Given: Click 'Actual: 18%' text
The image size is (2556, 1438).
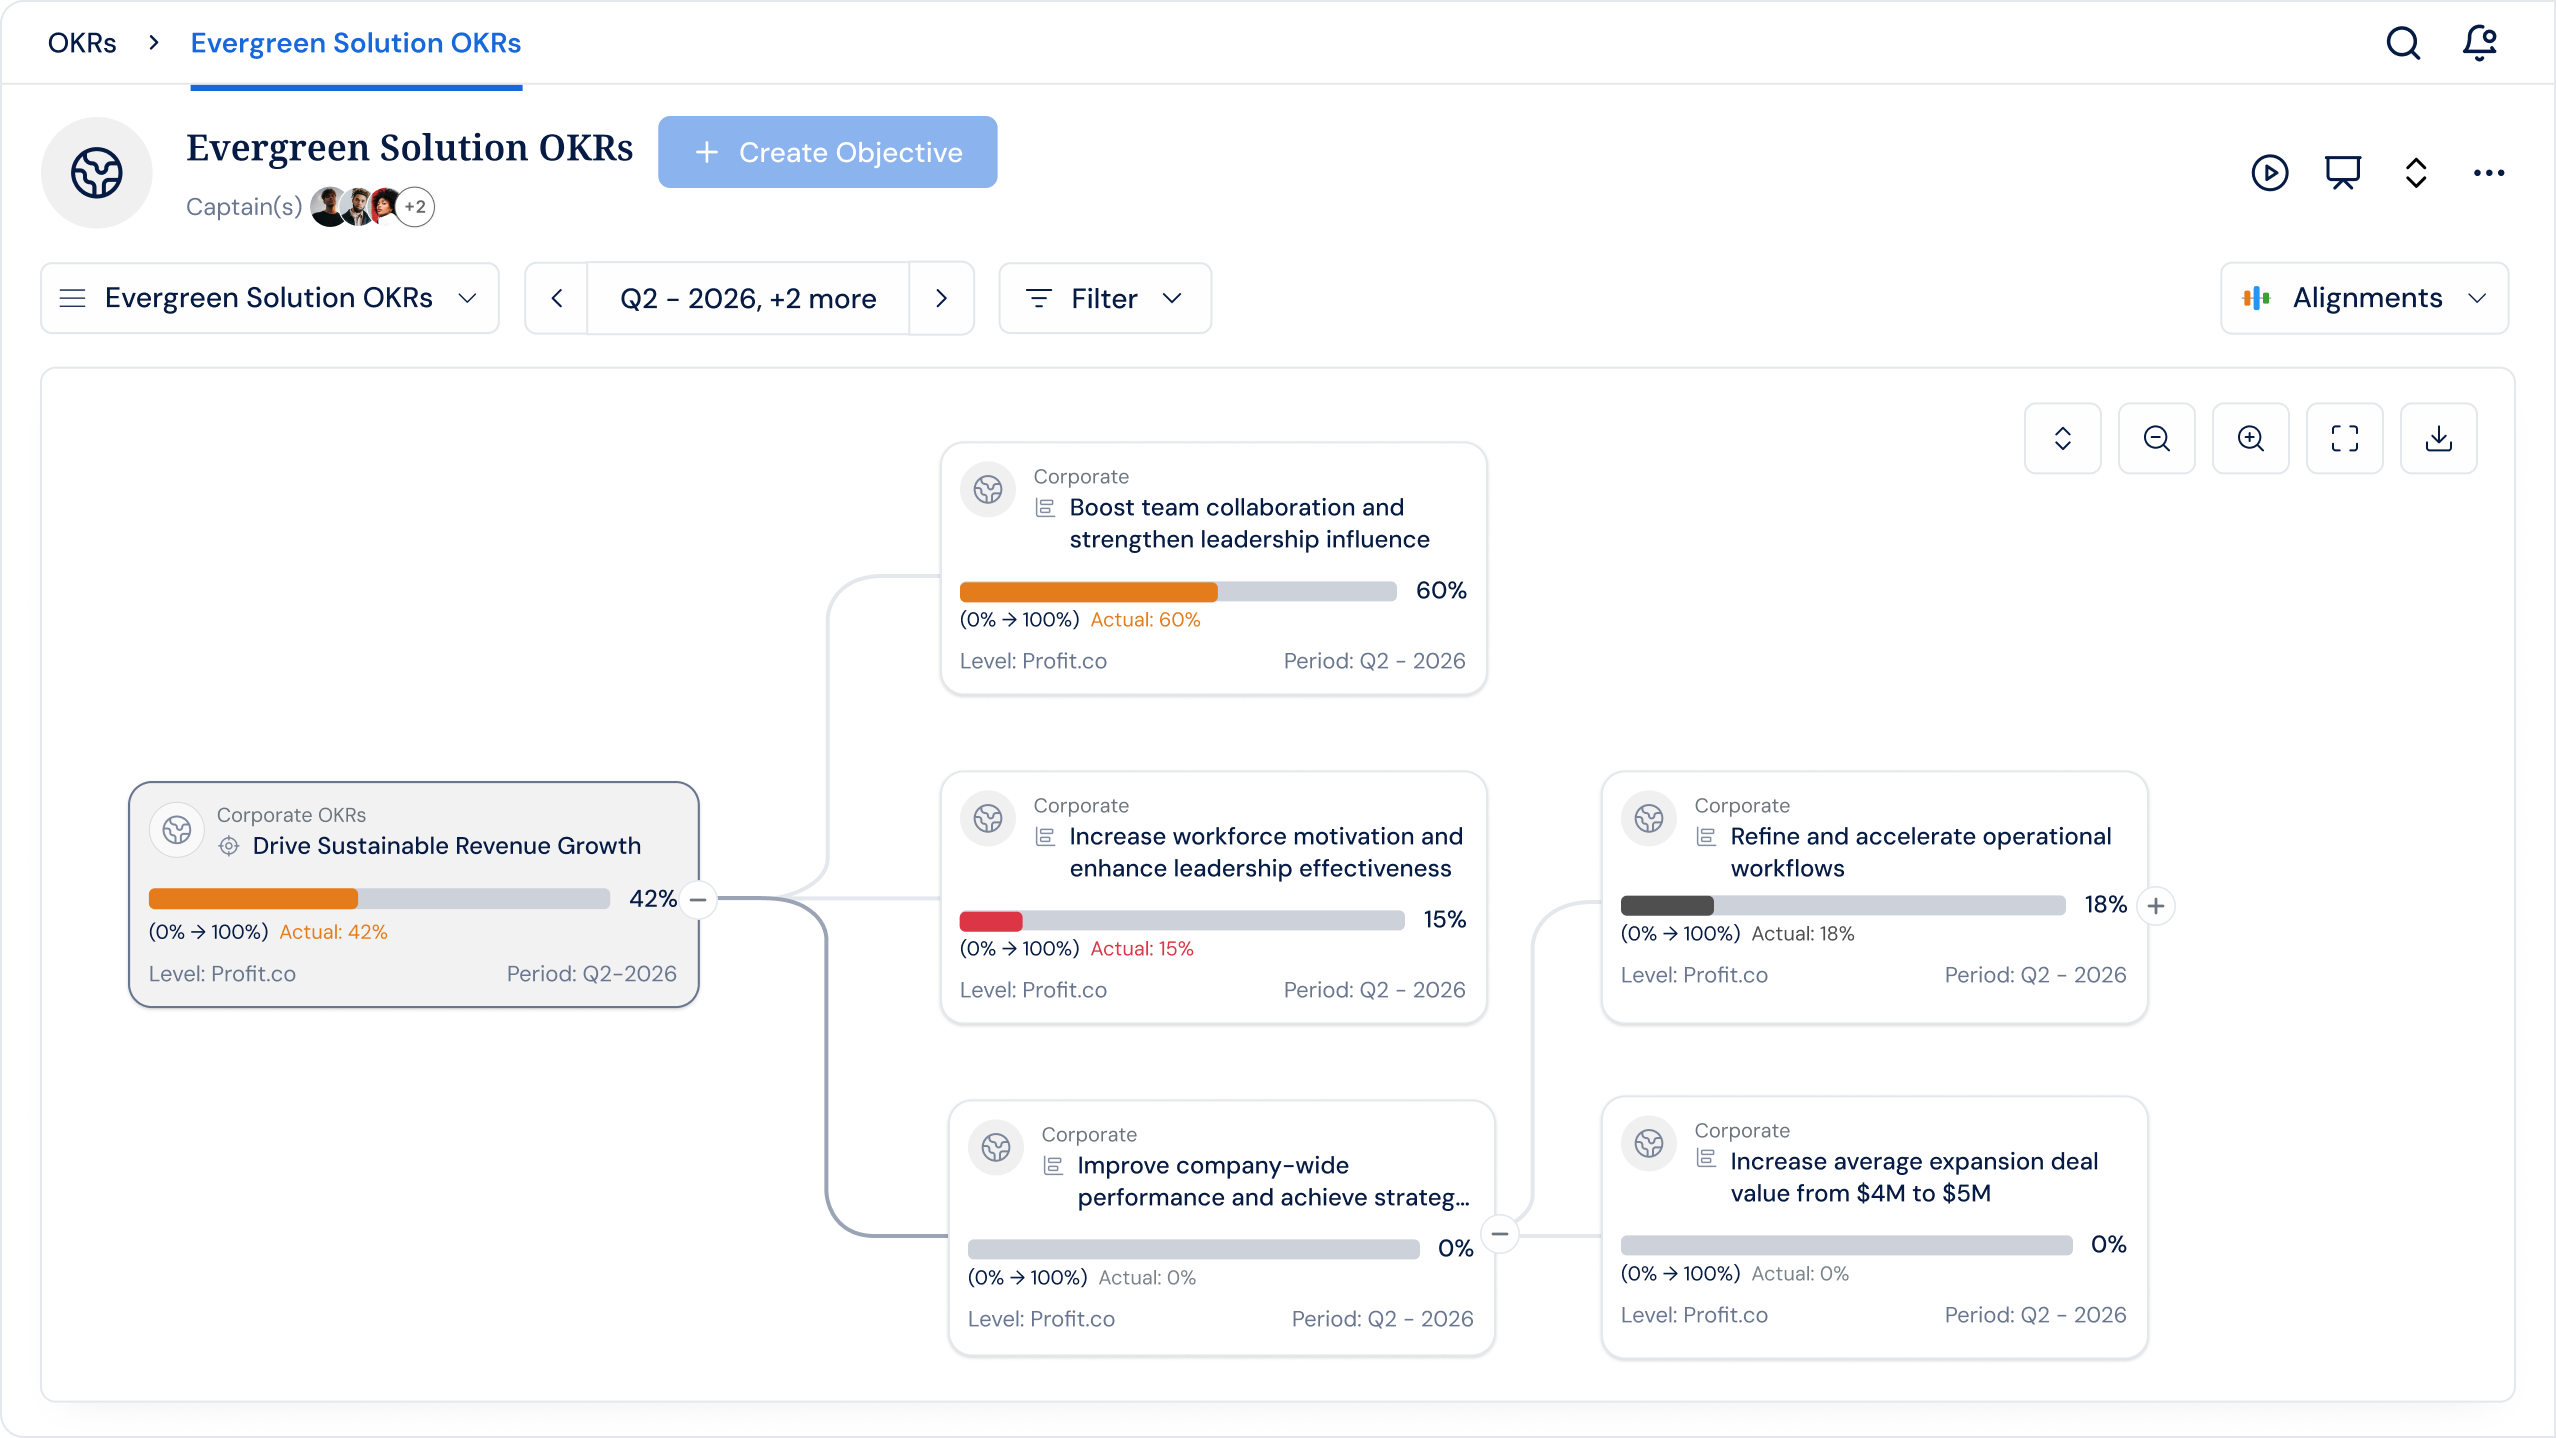Looking at the screenshot, I should coord(1803,934).
